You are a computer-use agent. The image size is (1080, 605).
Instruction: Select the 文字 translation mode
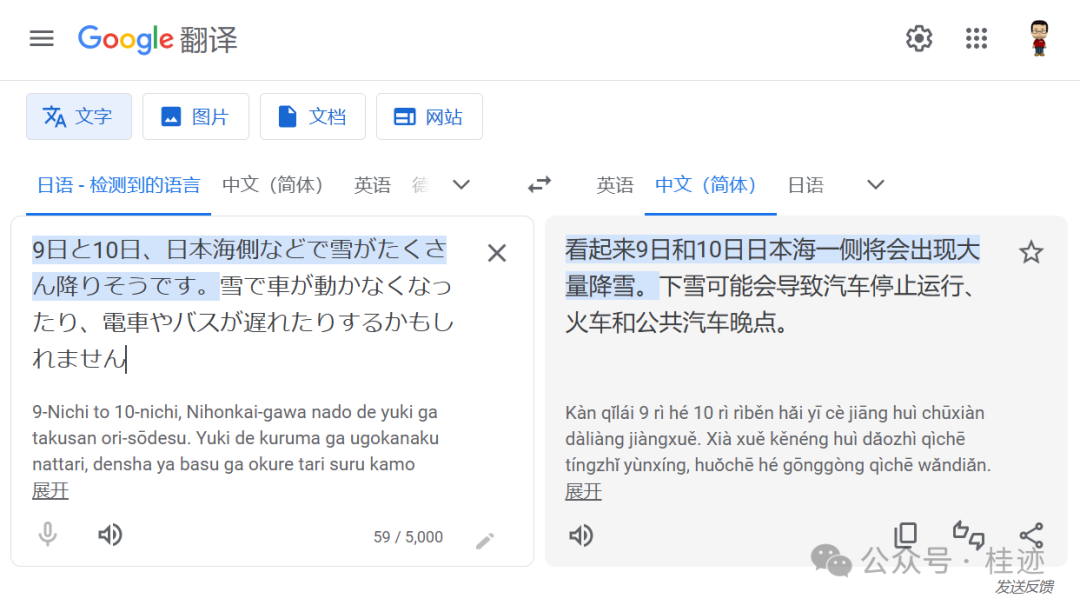pyautogui.click(x=79, y=116)
